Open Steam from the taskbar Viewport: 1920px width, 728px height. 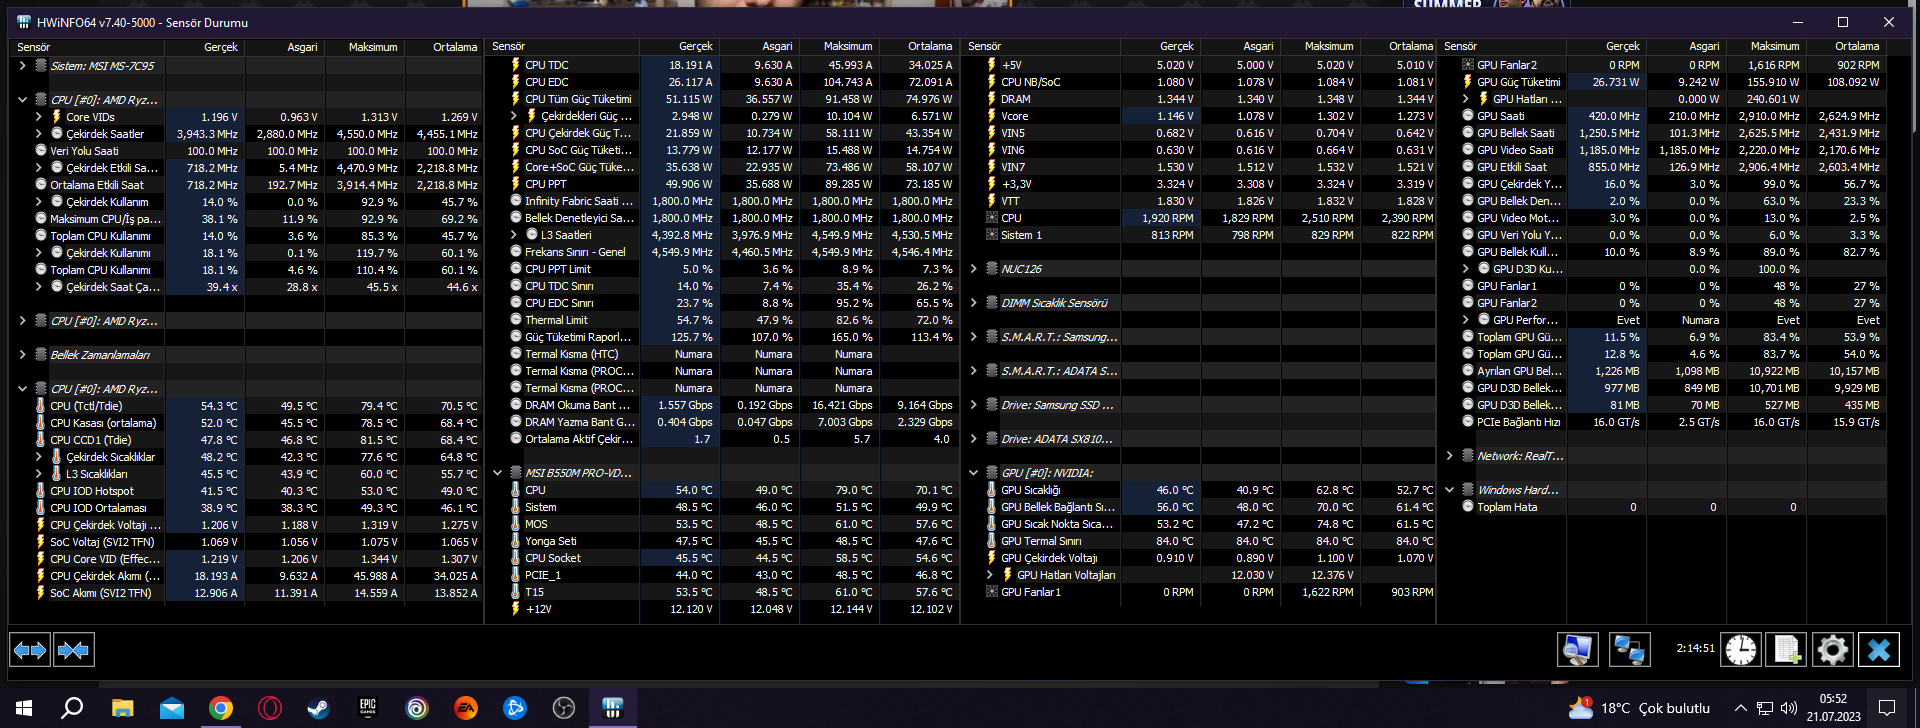pos(319,708)
